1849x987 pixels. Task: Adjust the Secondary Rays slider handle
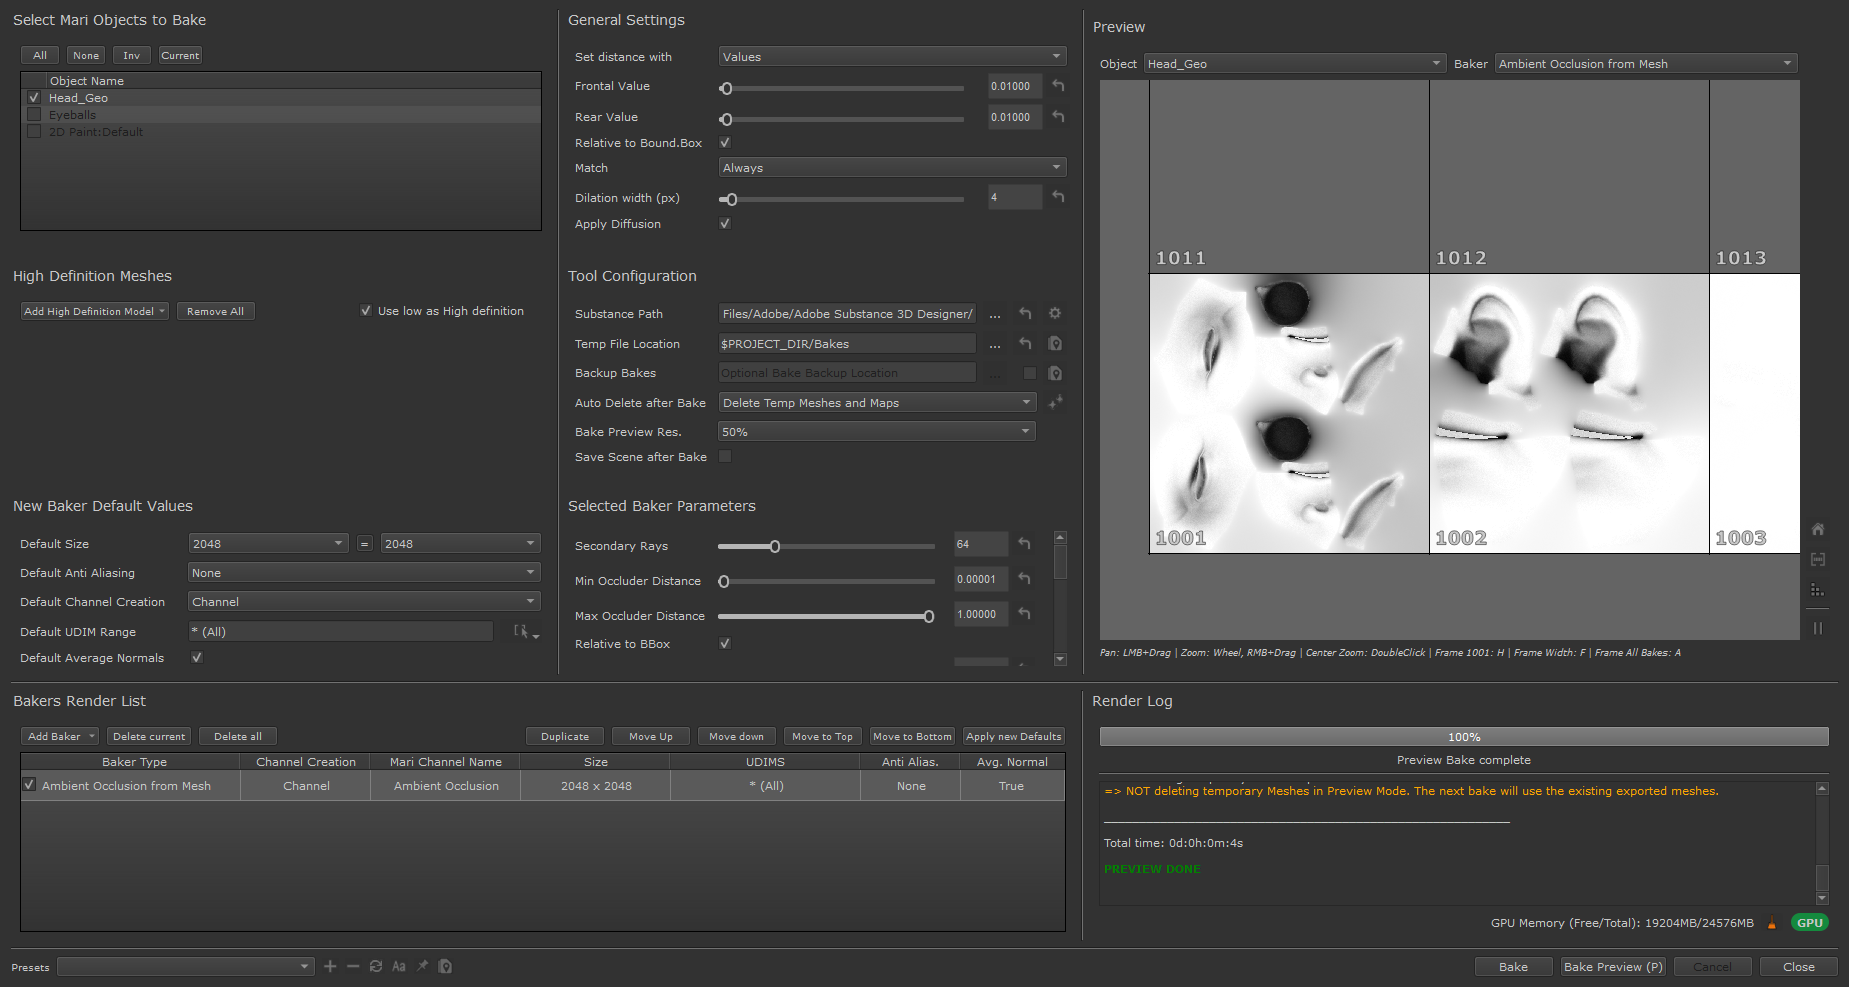774,546
